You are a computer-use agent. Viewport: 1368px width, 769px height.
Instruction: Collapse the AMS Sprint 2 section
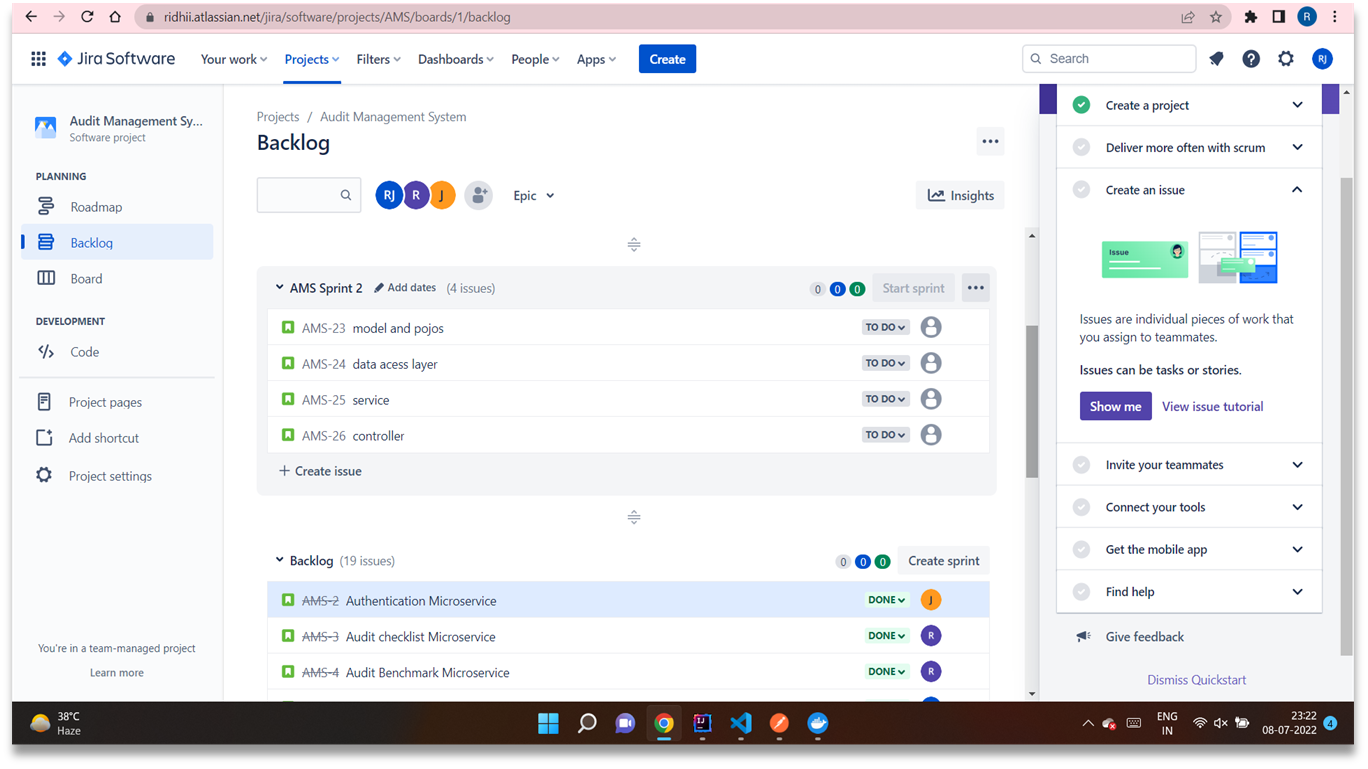pos(280,287)
